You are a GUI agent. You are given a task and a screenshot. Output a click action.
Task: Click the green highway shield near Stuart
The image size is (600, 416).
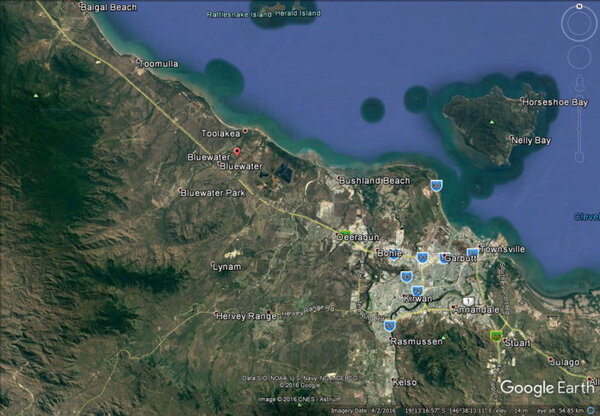tap(495, 336)
